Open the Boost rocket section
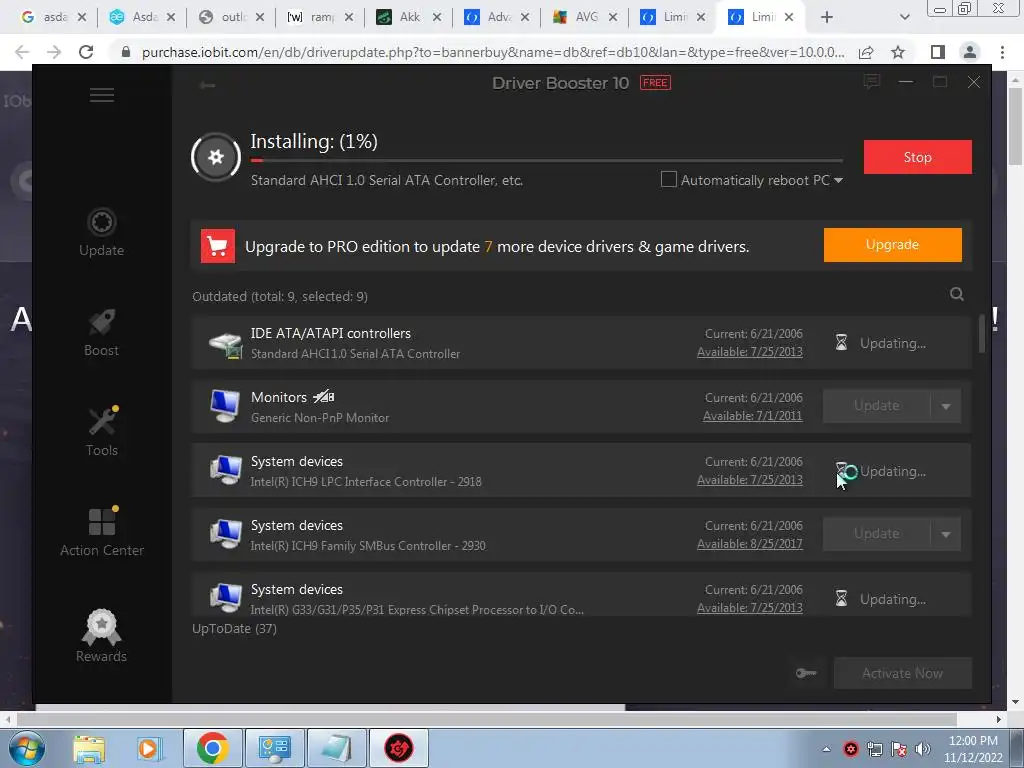 pos(101,332)
